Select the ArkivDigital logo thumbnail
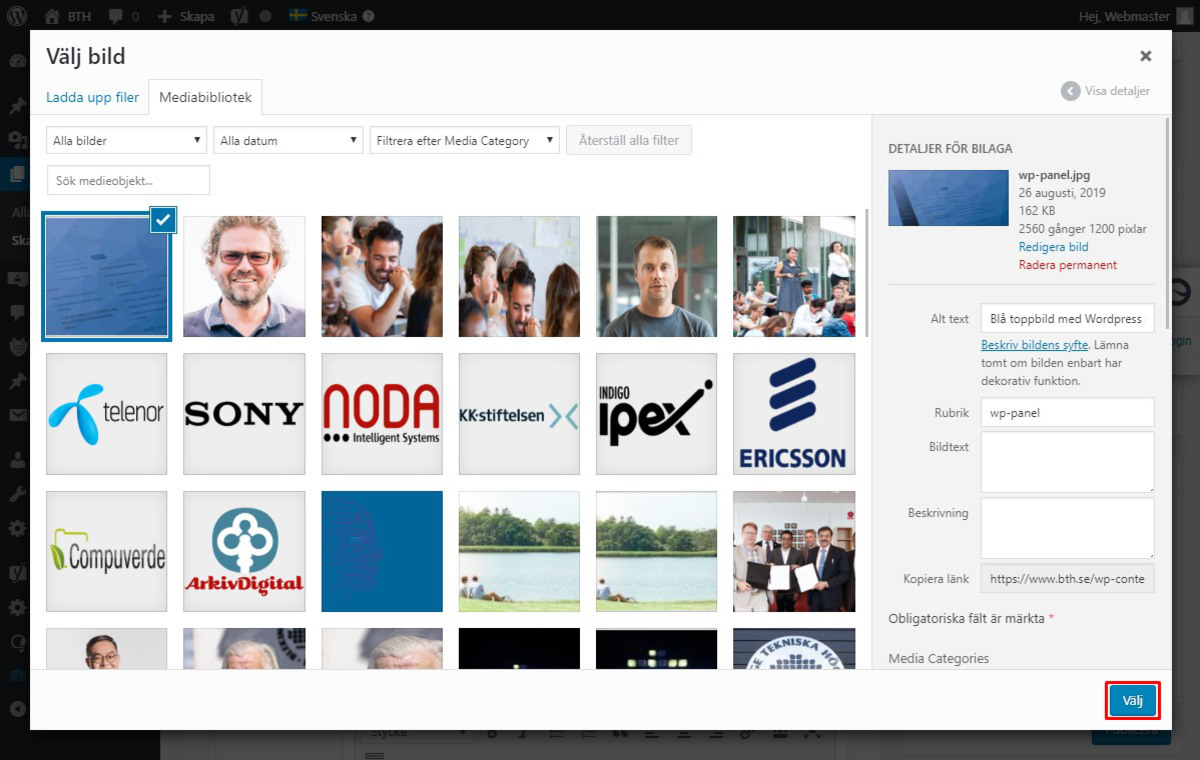1200x760 pixels. (x=244, y=551)
